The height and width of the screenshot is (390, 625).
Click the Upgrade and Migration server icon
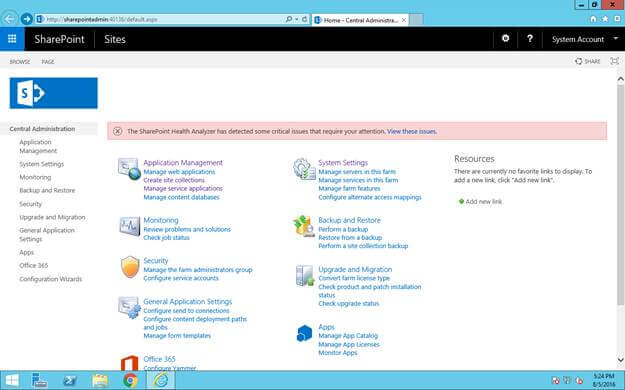[305, 276]
